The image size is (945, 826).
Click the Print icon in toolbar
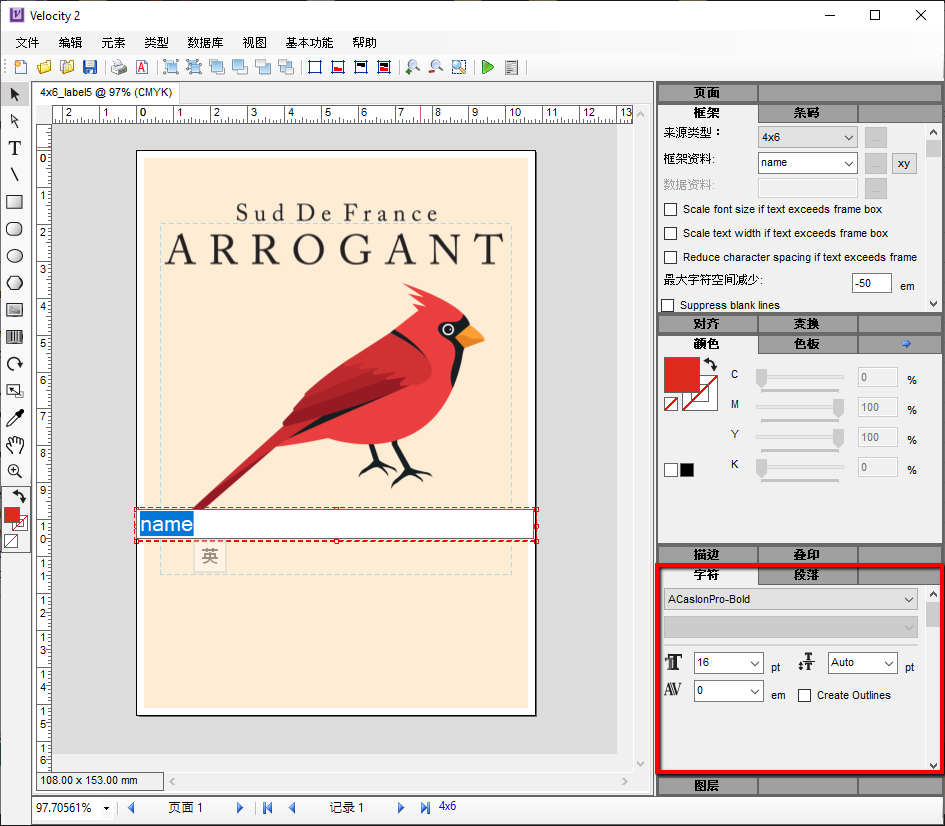click(x=119, y=67)
